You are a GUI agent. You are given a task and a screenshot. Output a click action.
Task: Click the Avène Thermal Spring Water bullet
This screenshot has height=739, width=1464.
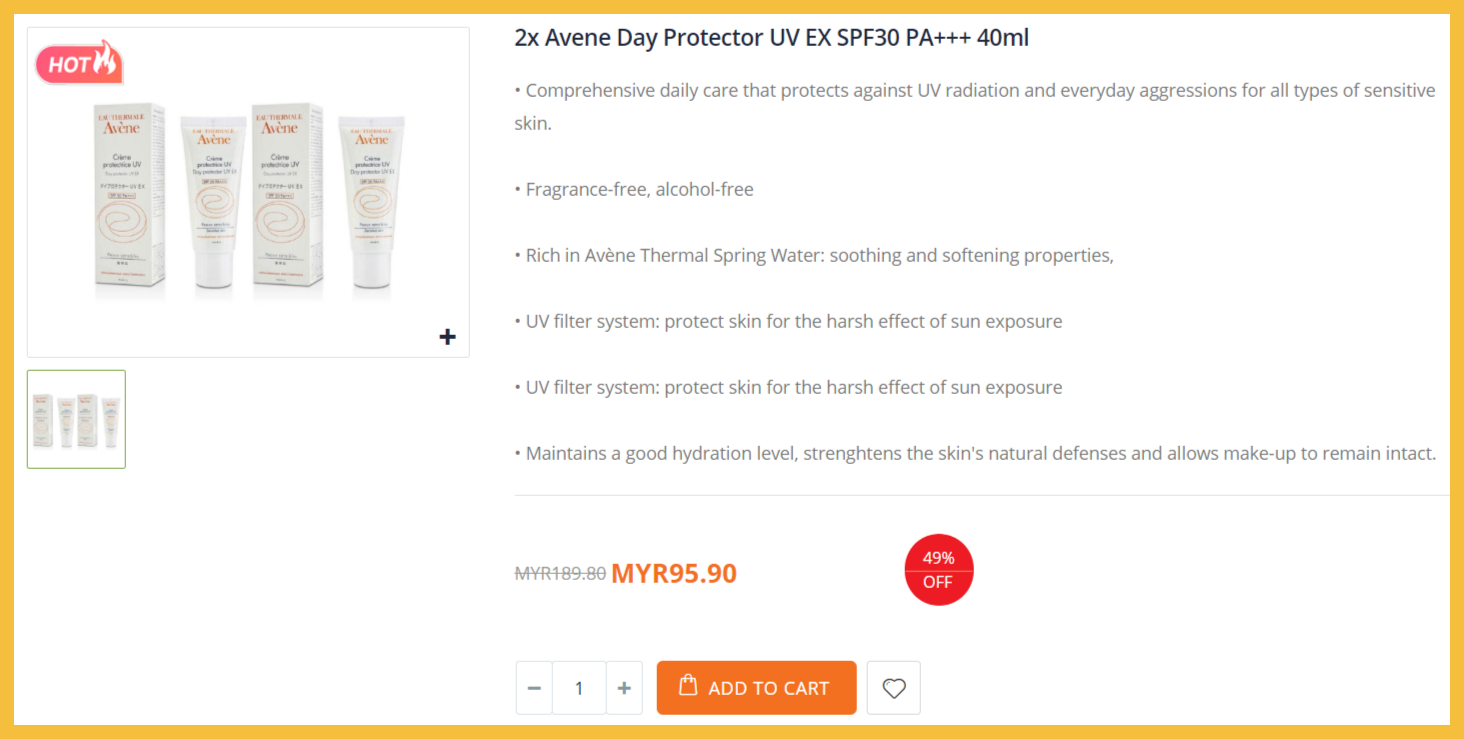[x=819, y=255]
